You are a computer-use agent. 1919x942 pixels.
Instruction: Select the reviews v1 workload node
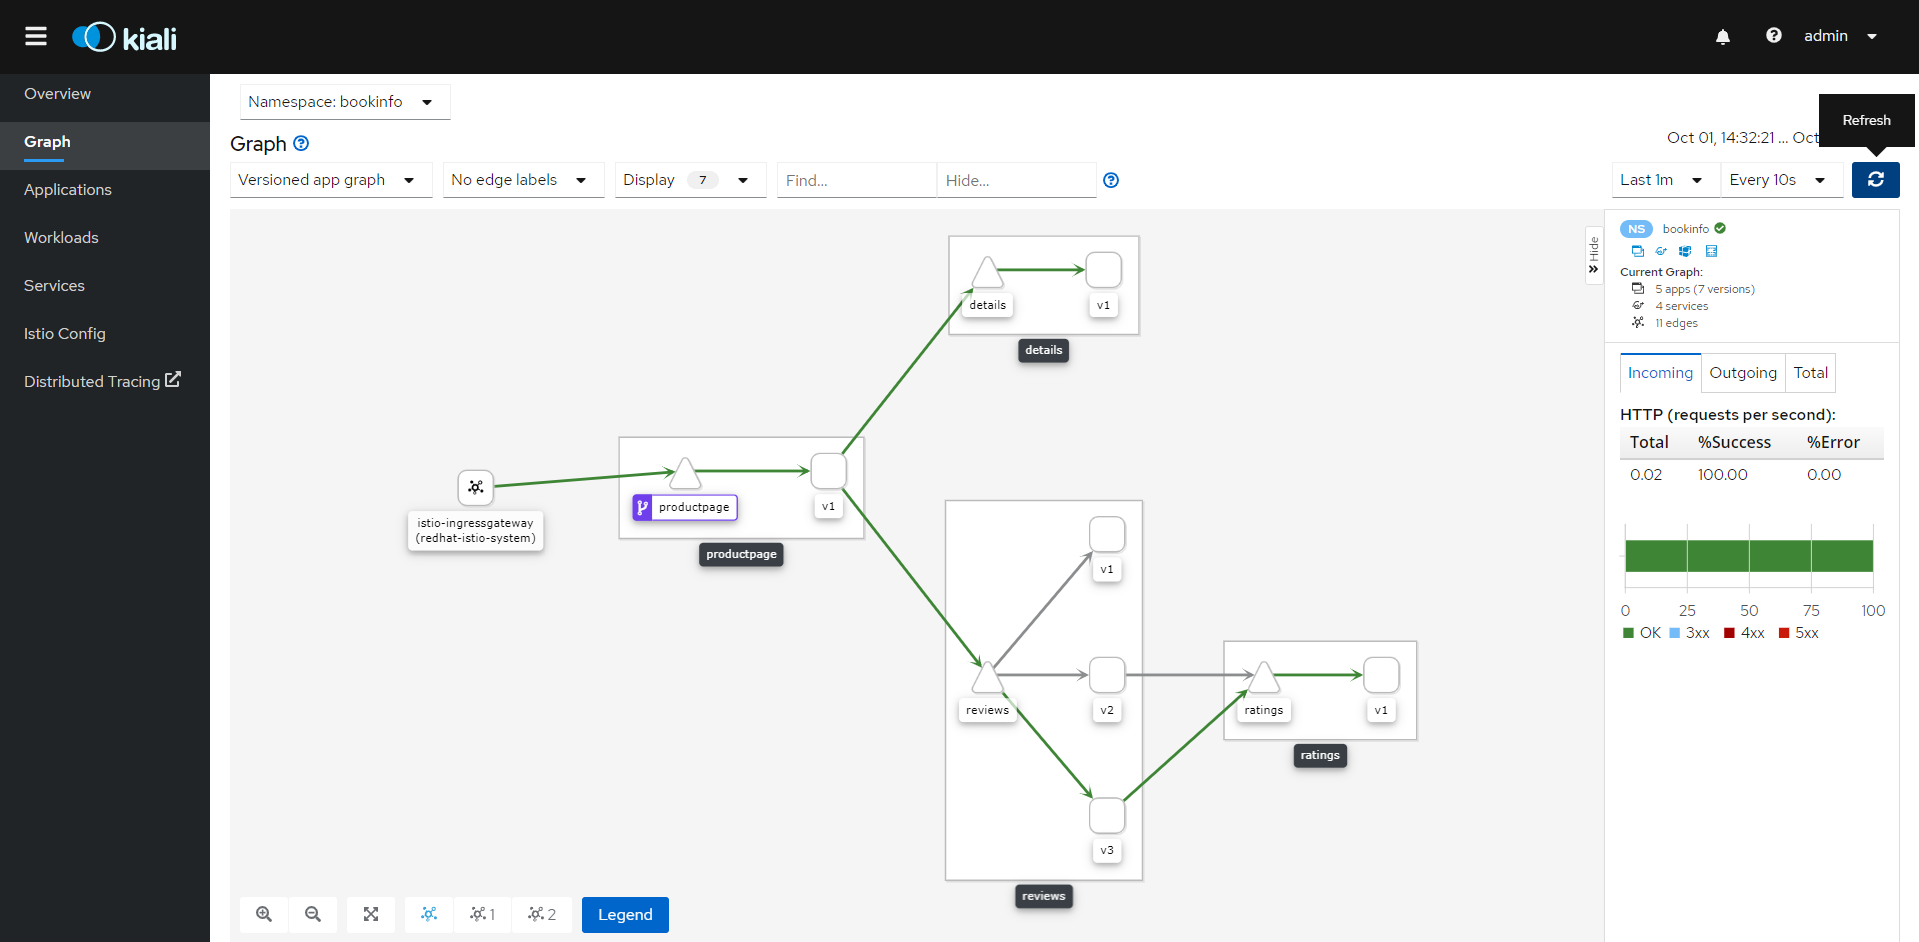tap(1107, 534)
